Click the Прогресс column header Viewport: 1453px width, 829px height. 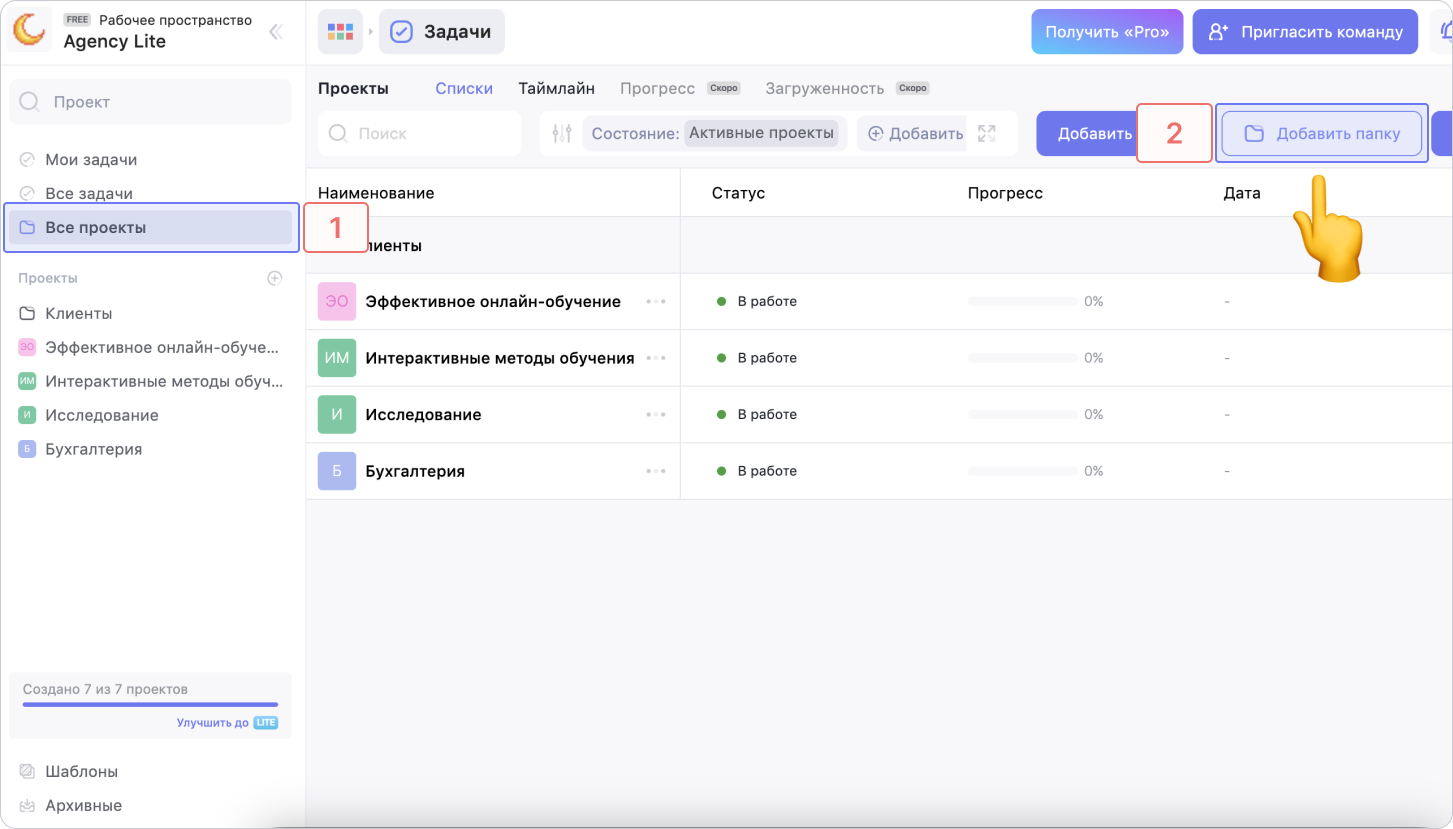pyautogui.click(x=1005, y=193)
